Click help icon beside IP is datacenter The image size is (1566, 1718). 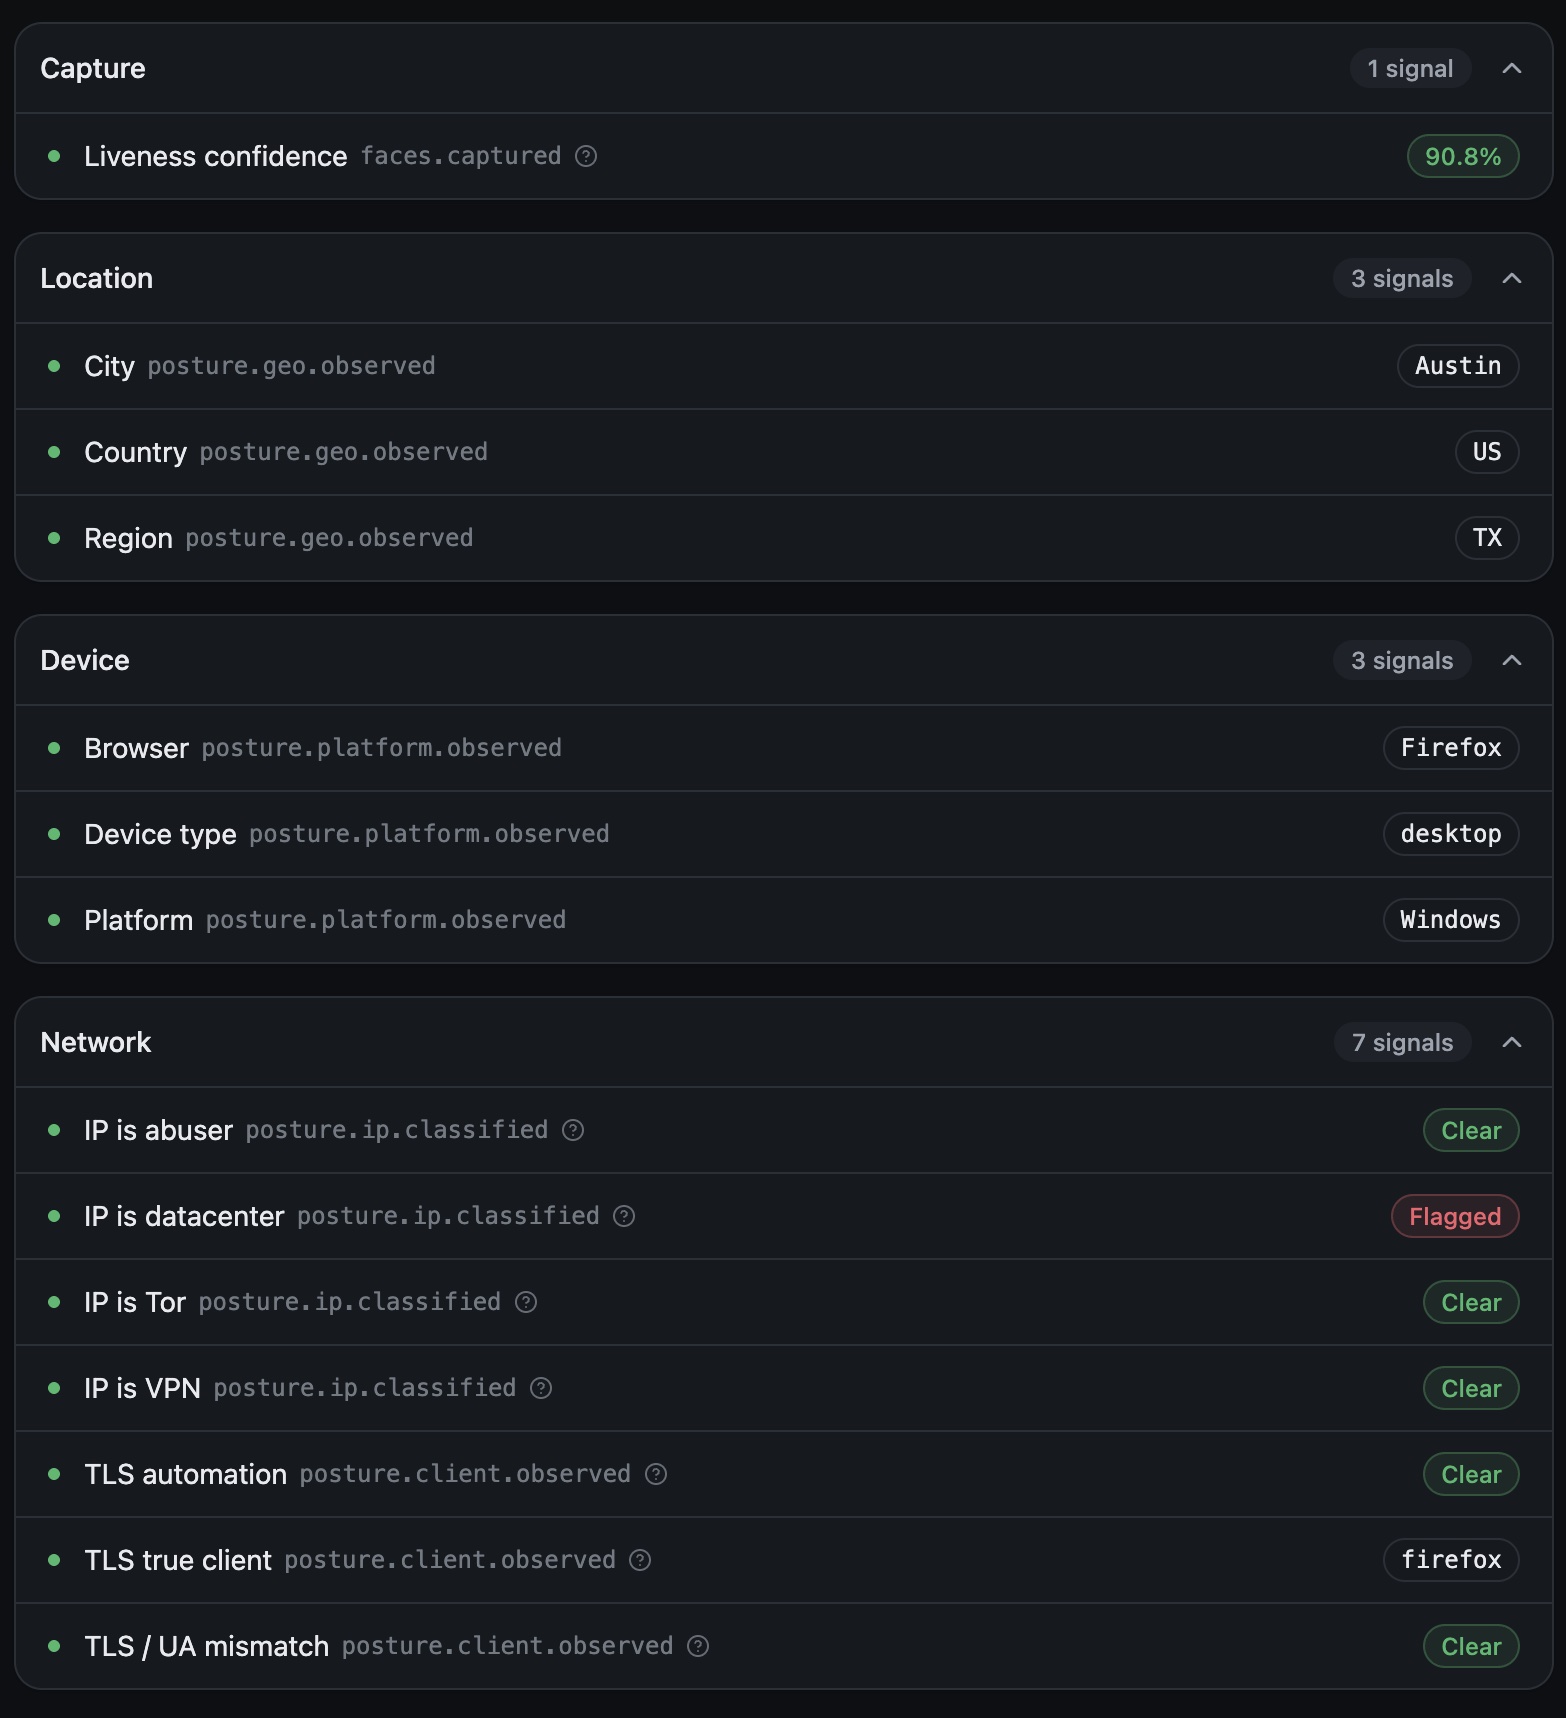tap(624, 1216)
